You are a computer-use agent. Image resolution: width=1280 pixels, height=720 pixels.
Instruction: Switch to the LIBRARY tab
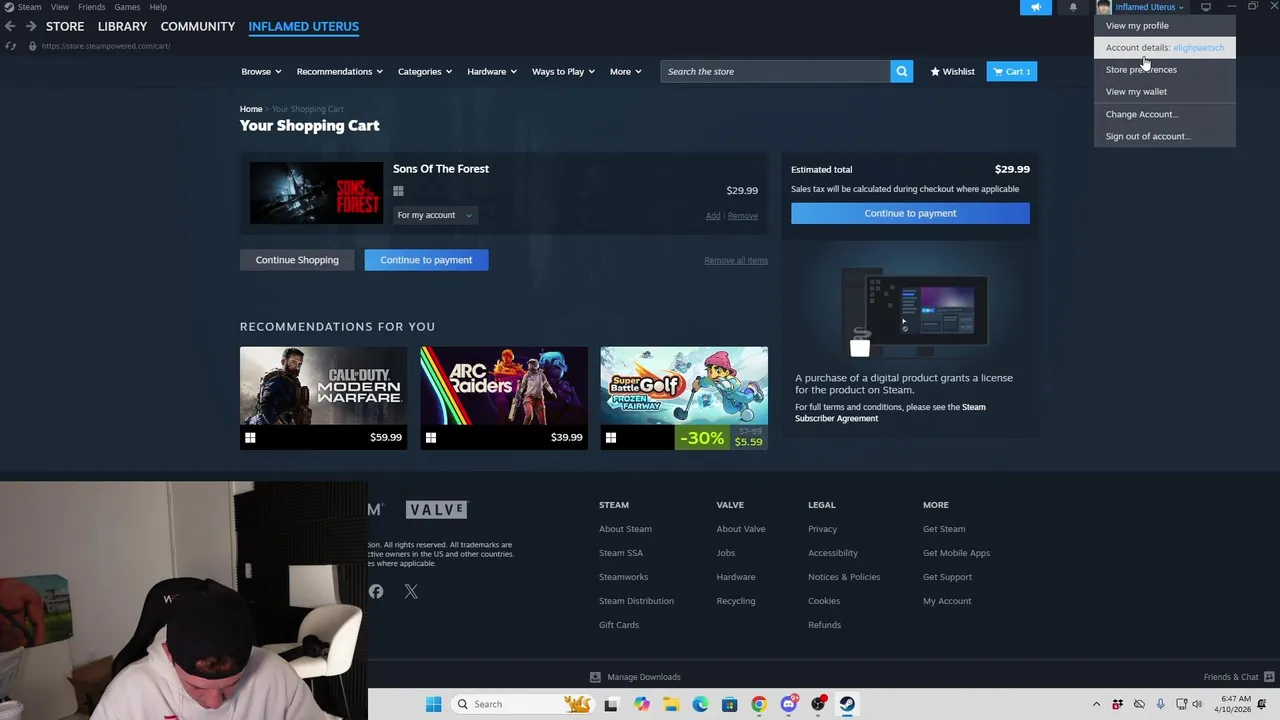(x=122, y=26)
